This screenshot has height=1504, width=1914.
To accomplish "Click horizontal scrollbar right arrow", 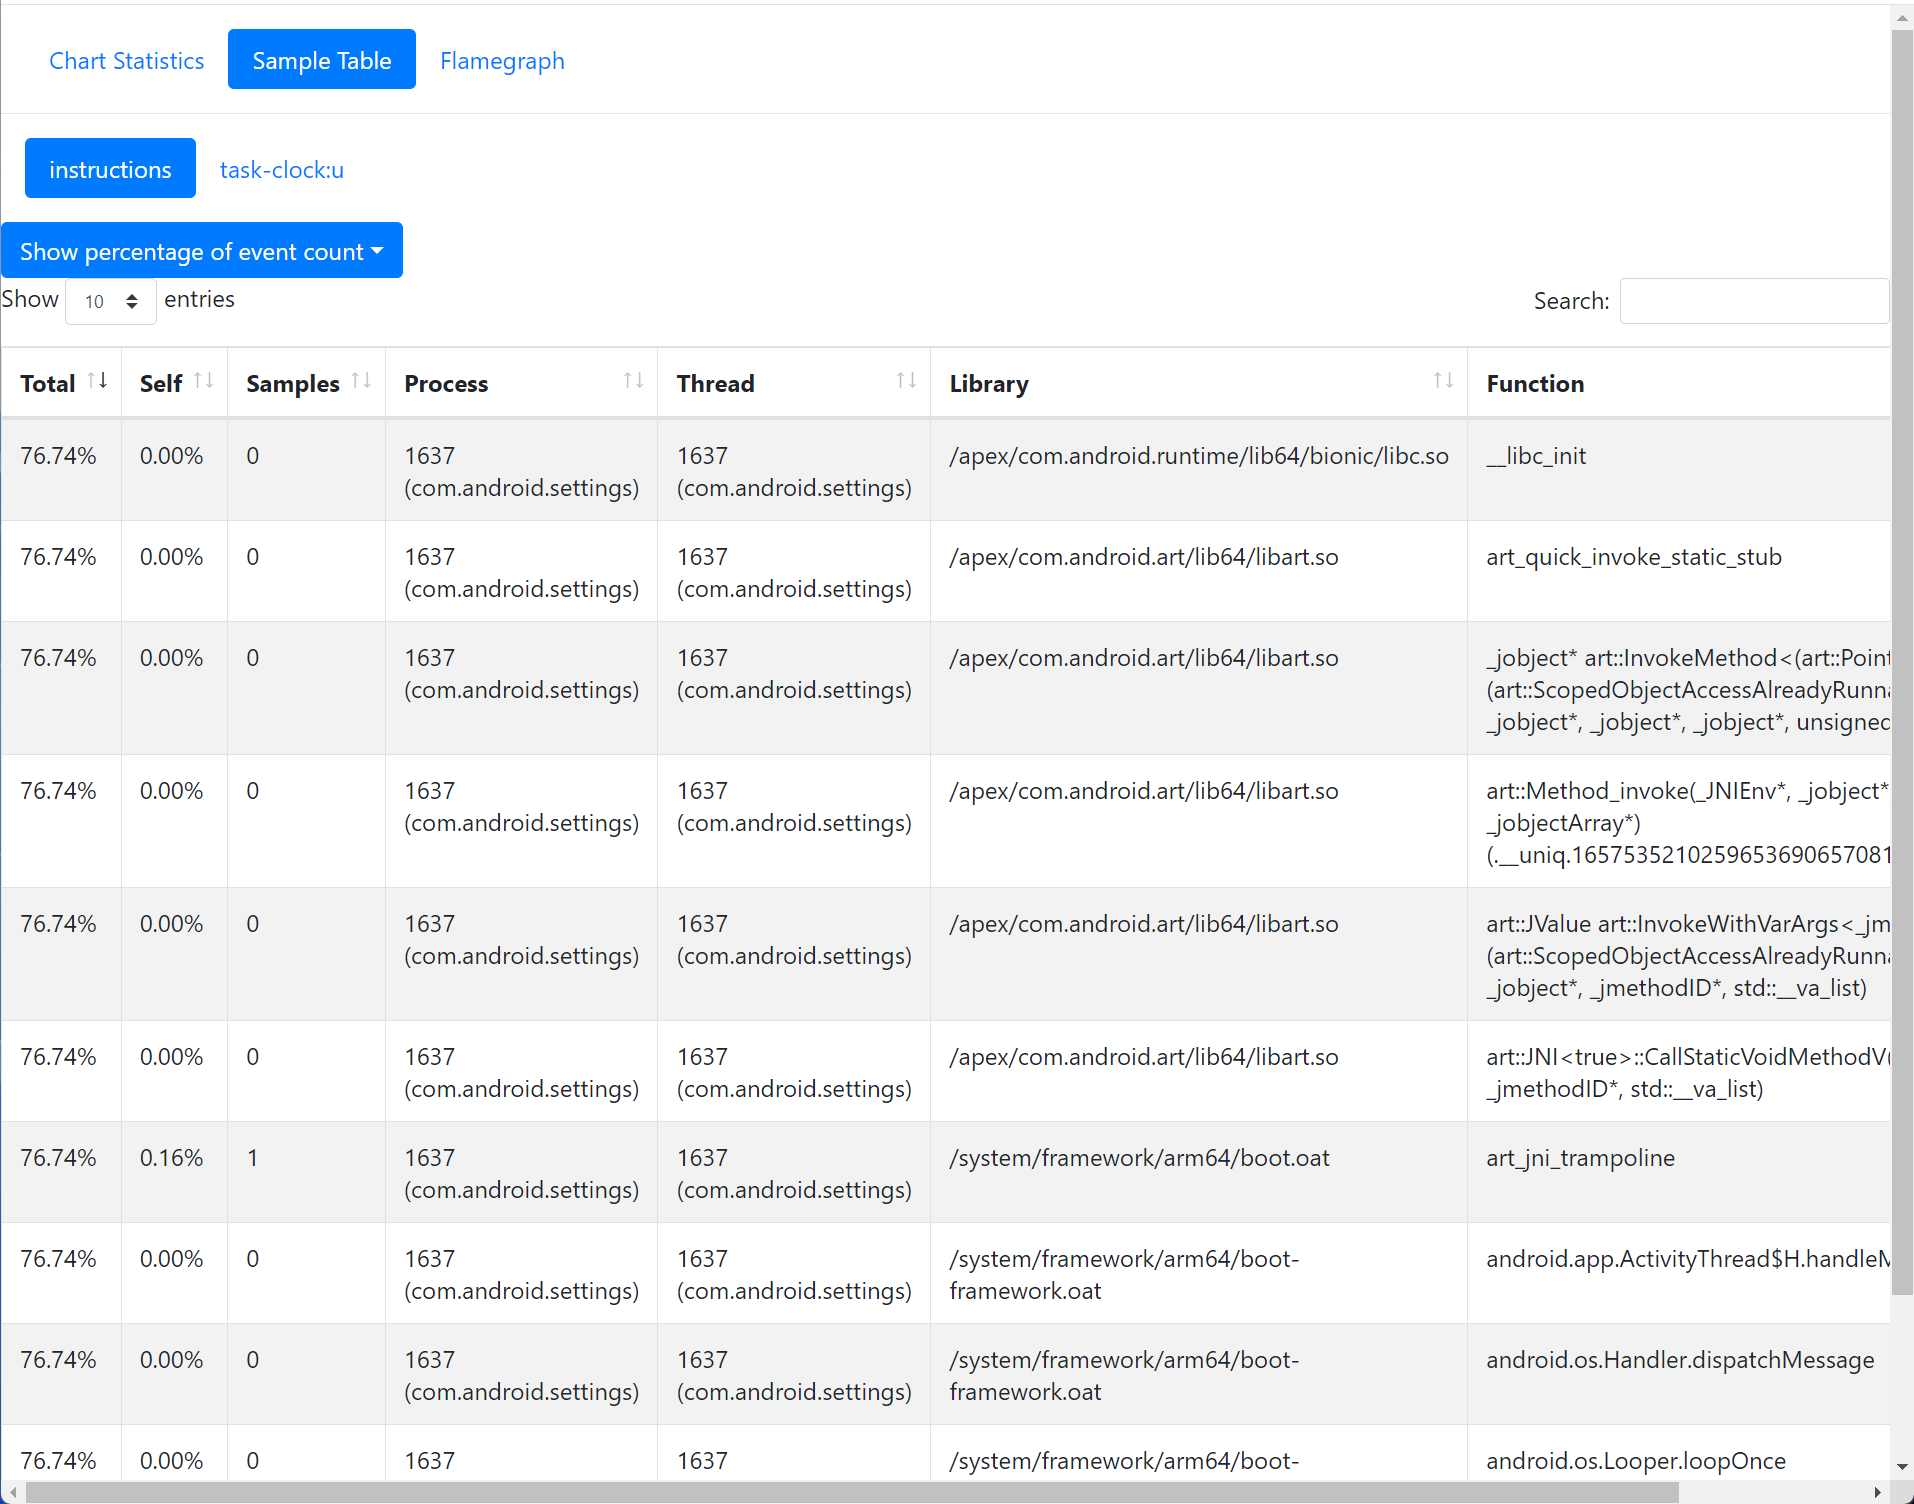I will click(x=1877, y=1492).
